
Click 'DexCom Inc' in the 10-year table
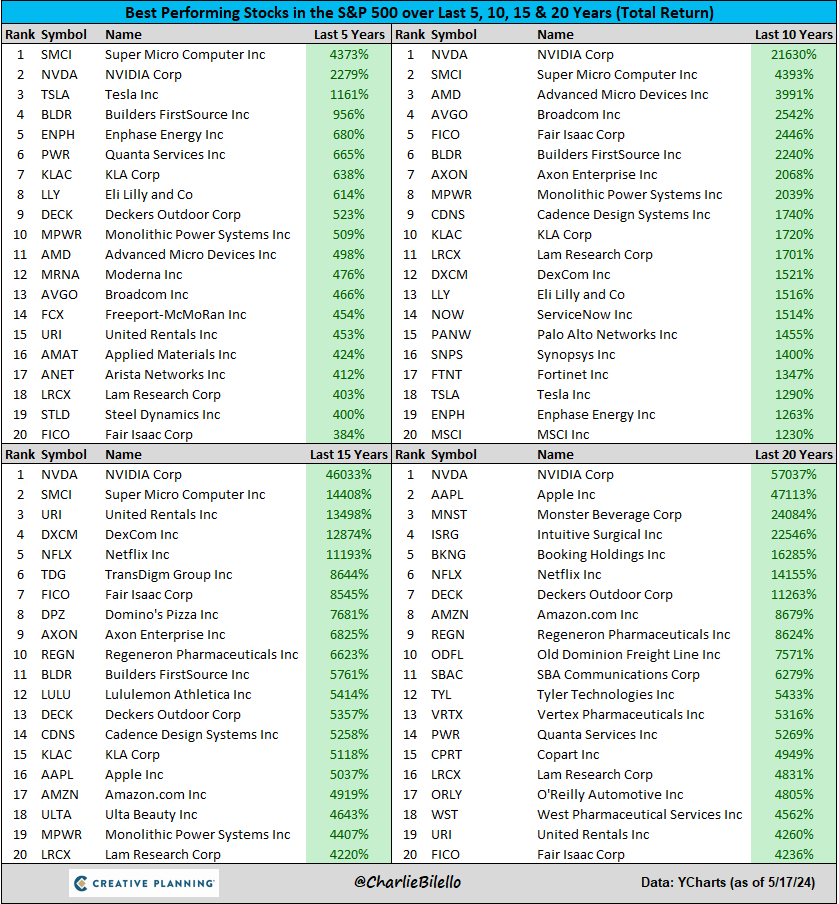point(573,274)
